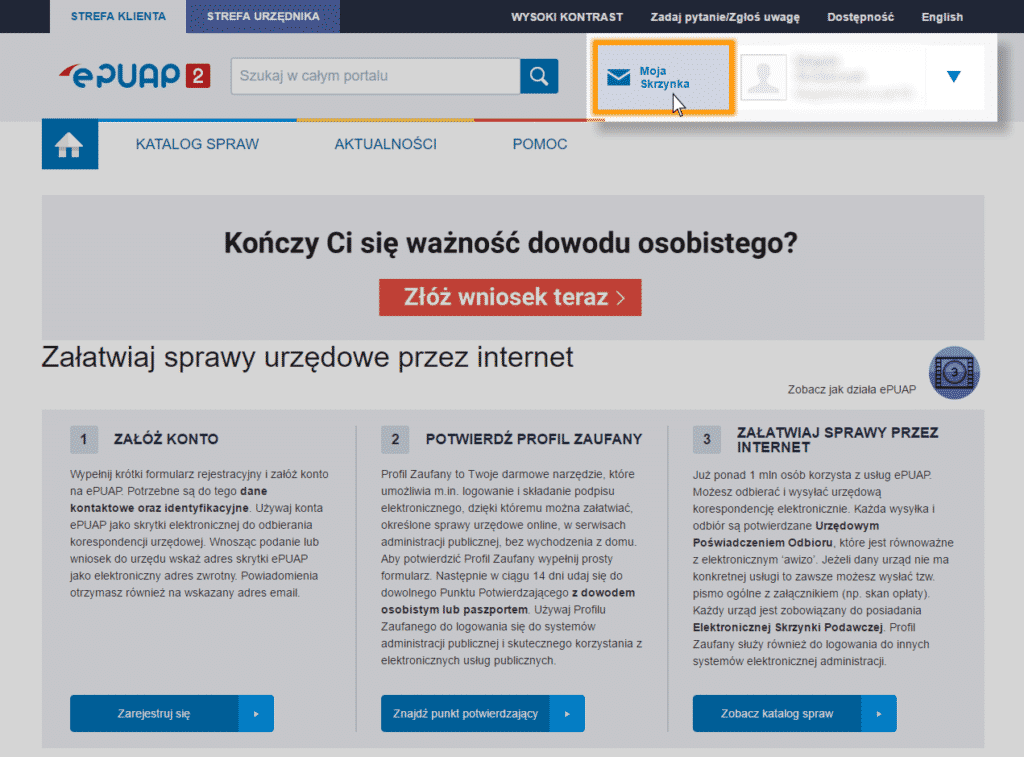This screenshot has height=757, width=1024.
Task: Enable WYSOKI KONTRAST mode
Action: 567,17
